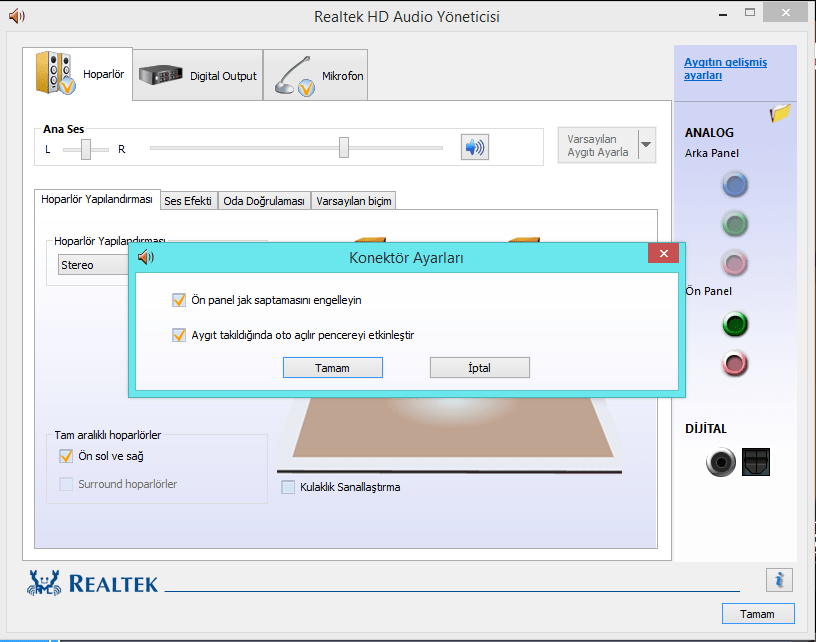Uncheck Ön sol ve sağ checkbox

pyautogui.click(x=66, y=456)
